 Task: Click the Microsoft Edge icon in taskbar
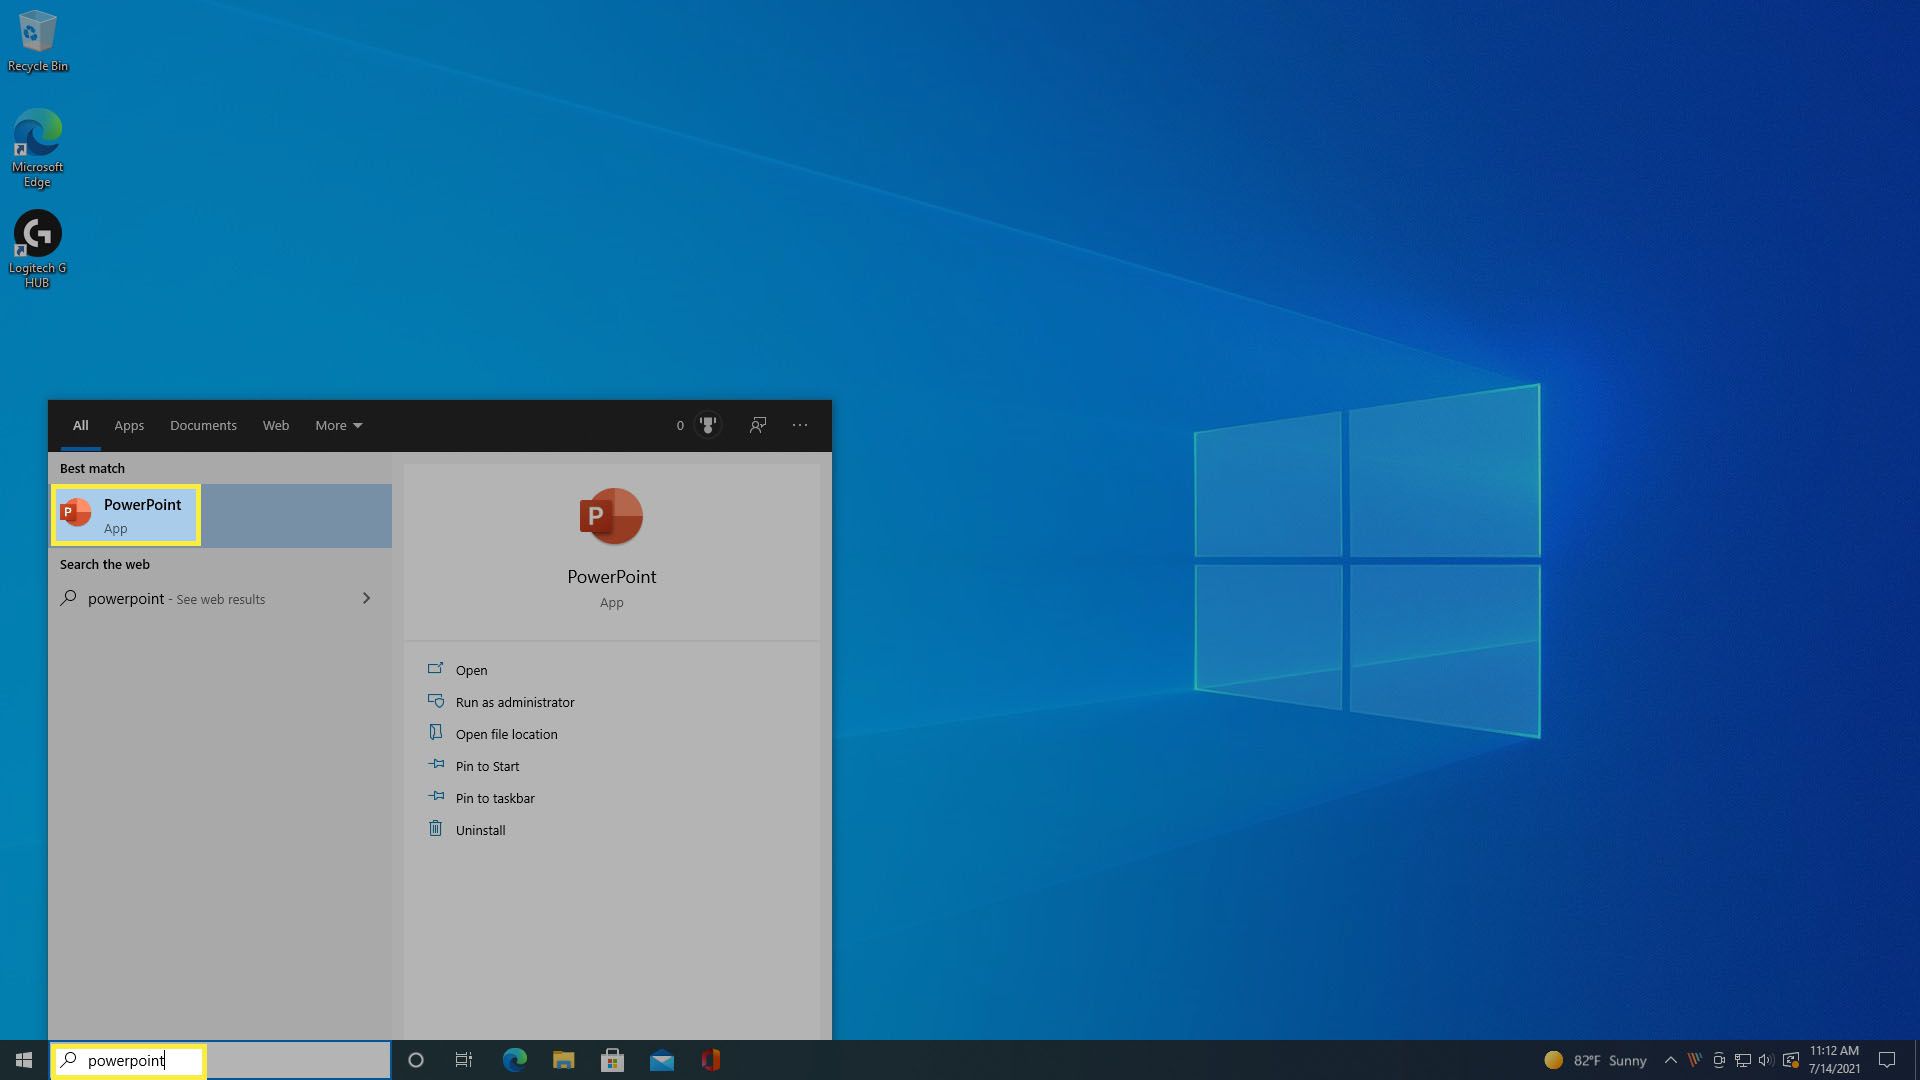pyautogui.click(x=514, y=1059)
